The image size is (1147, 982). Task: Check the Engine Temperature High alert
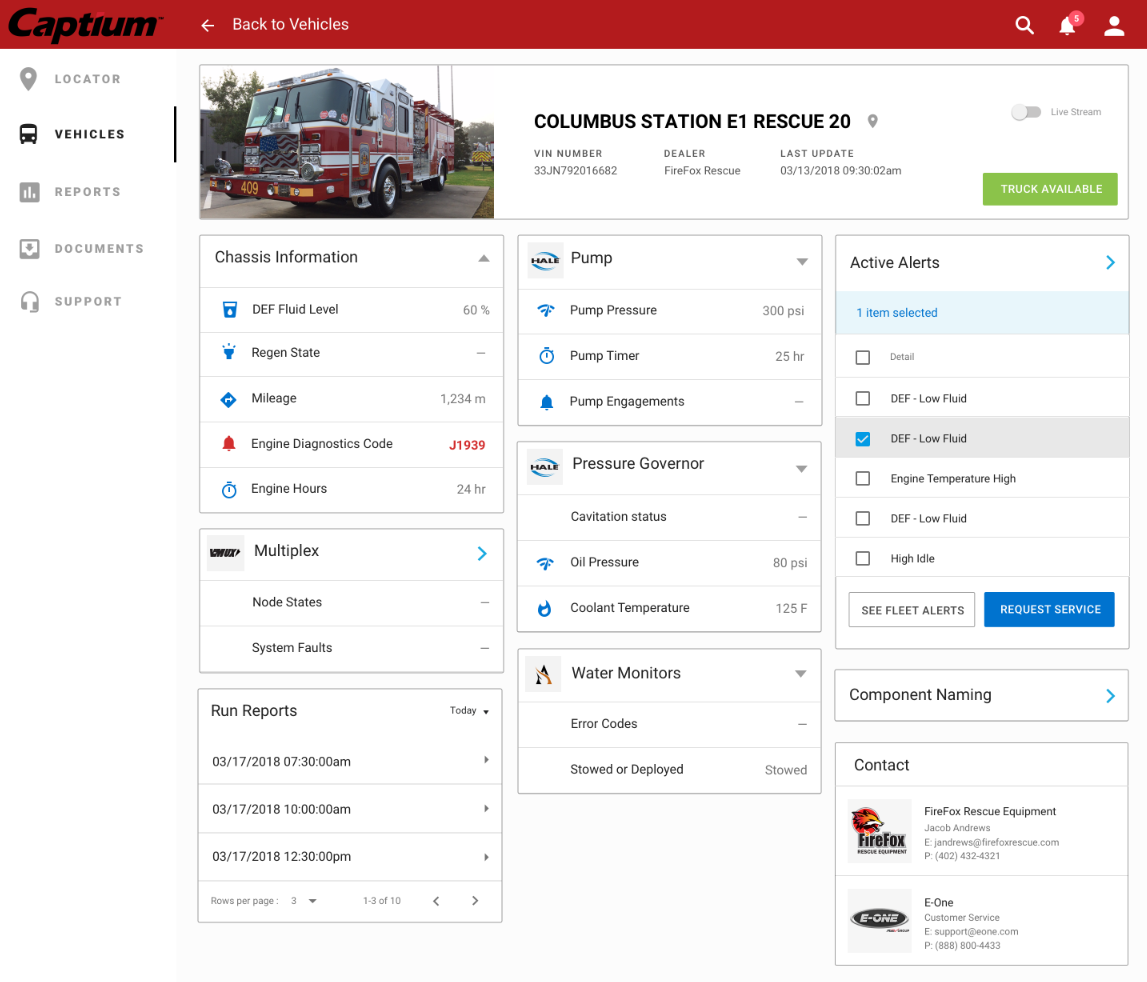pos(862,479)
